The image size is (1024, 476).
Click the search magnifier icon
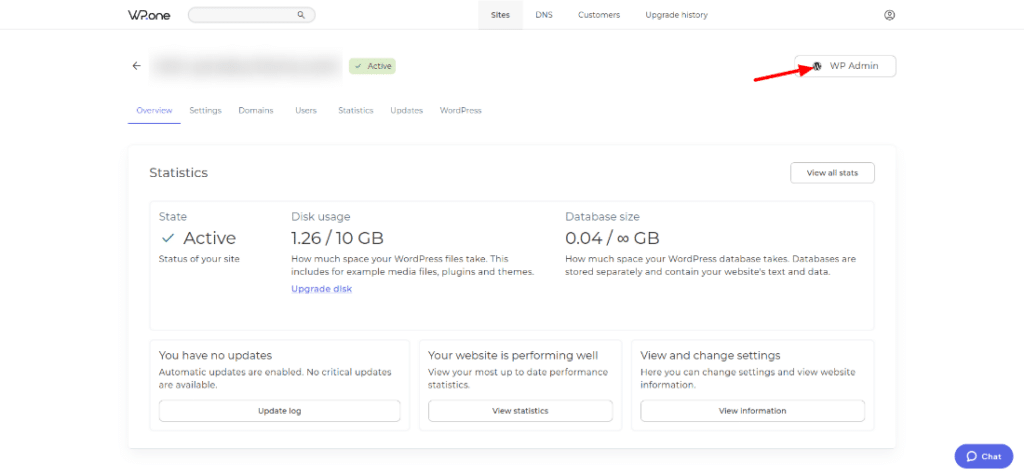pos(301,15)
